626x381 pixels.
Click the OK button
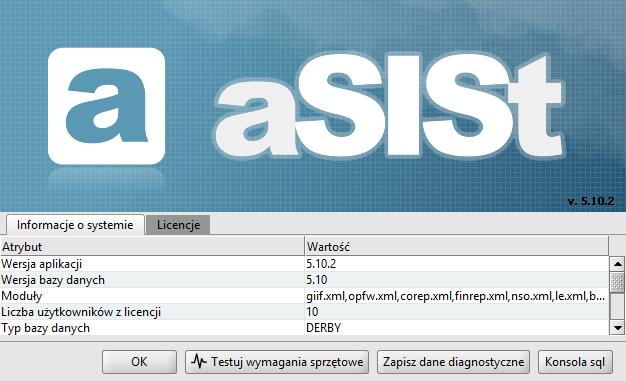pos(139,362)
